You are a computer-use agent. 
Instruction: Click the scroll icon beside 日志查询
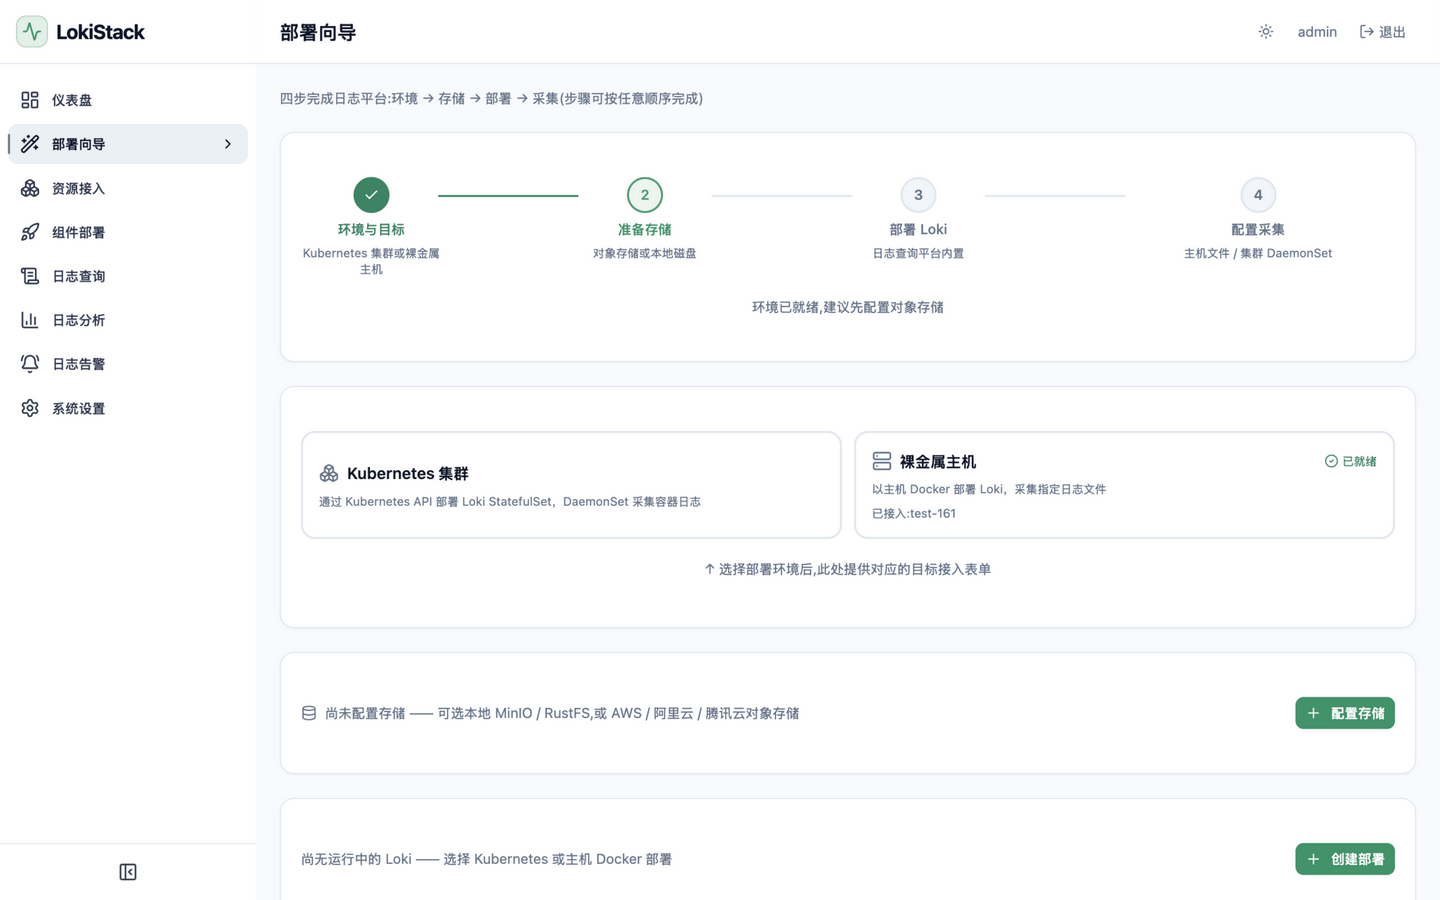click(30, 276)
